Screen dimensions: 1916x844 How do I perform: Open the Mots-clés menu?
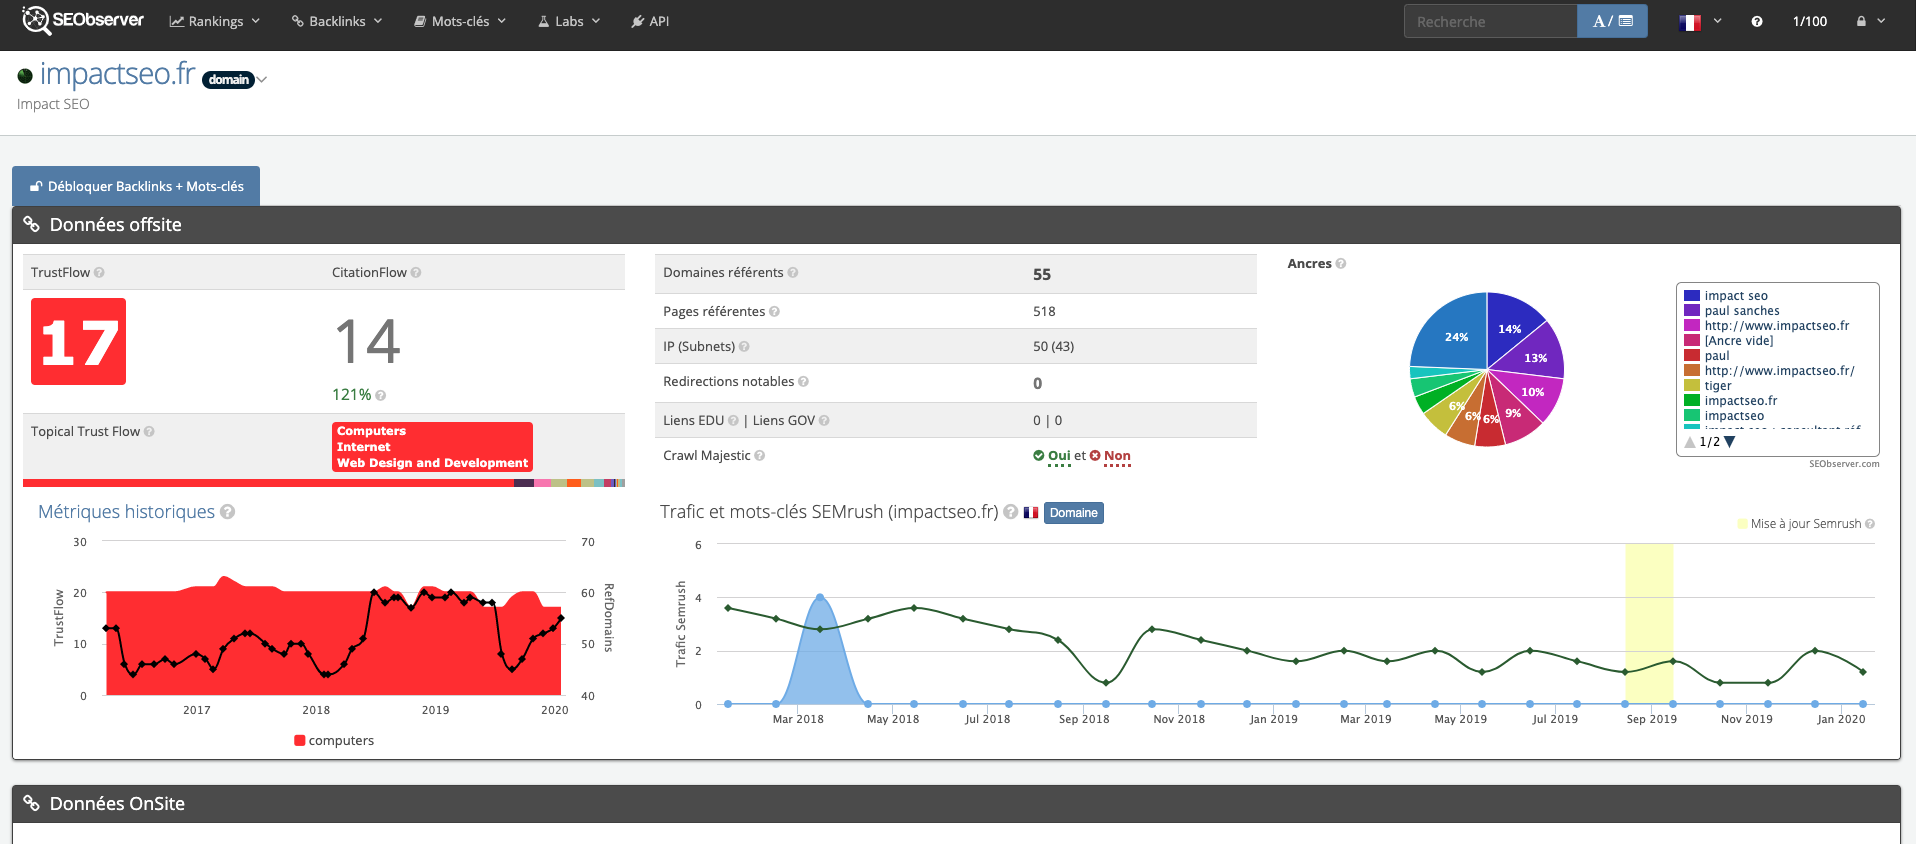[460, 21]
